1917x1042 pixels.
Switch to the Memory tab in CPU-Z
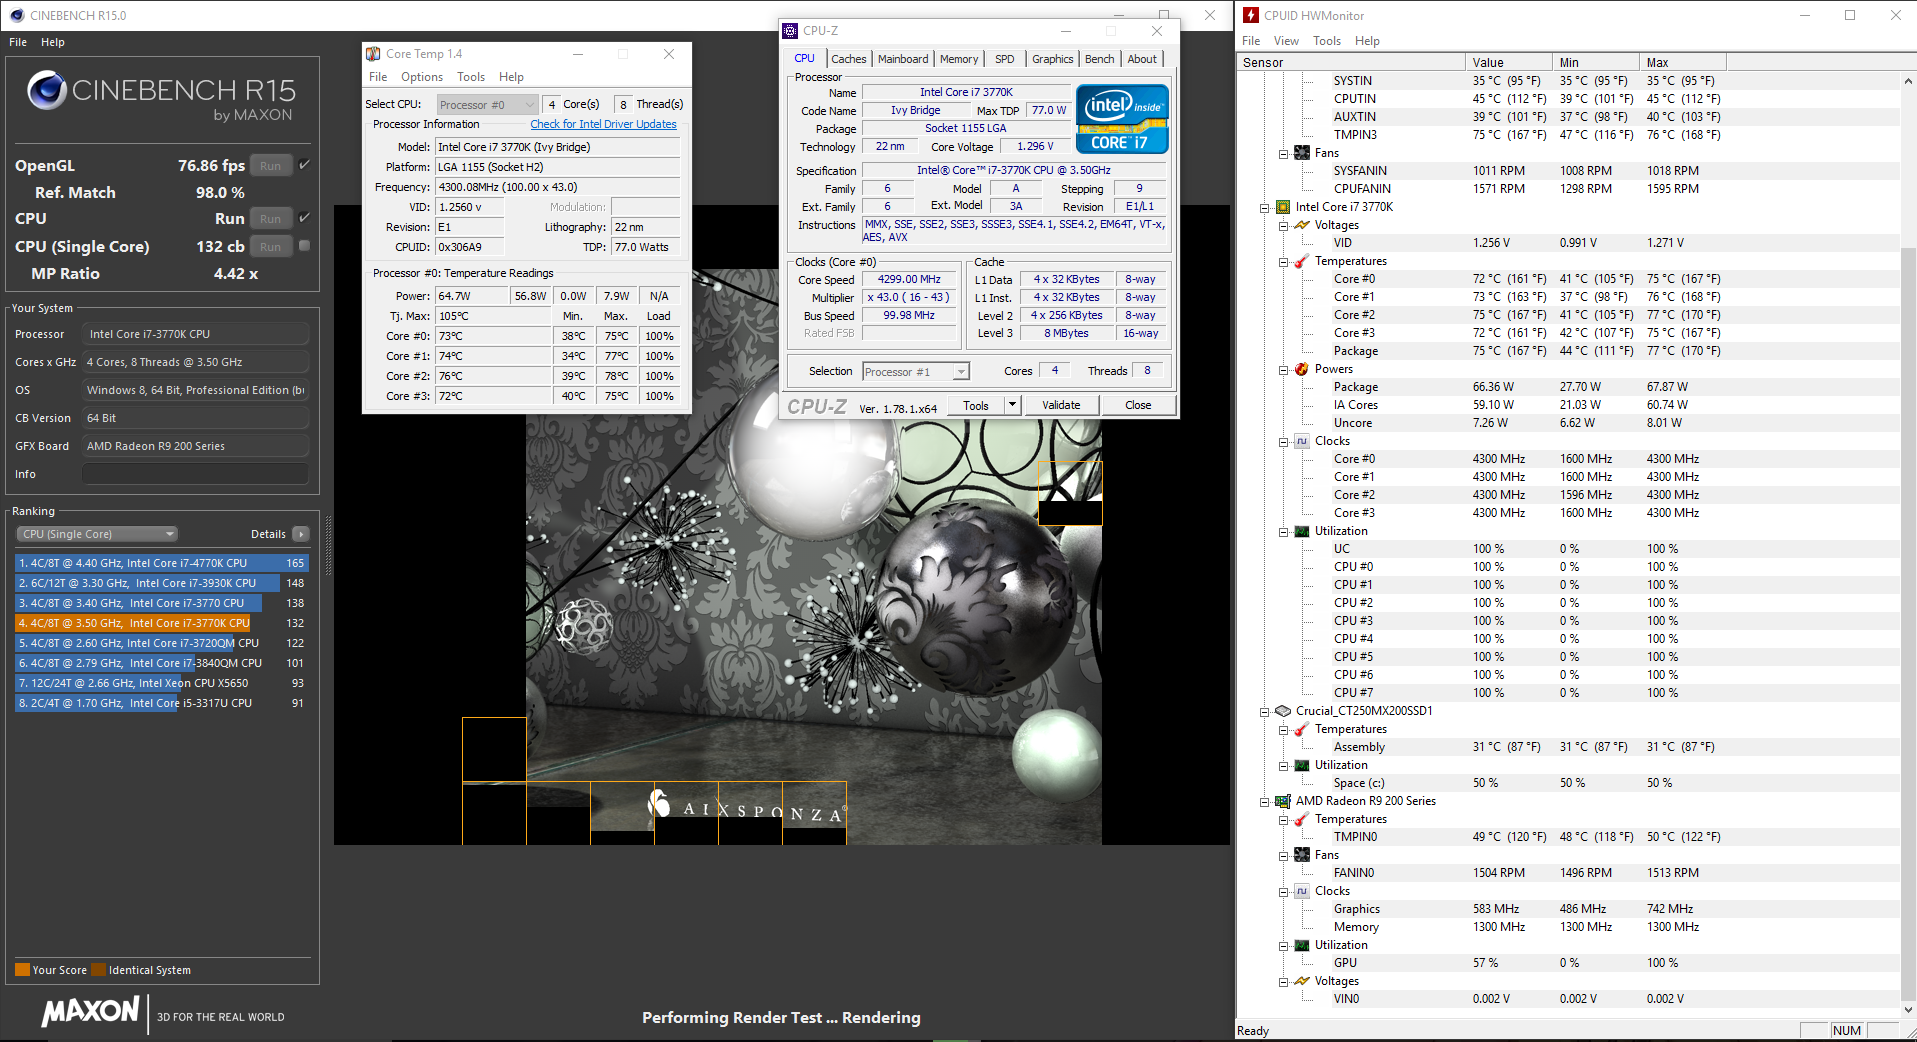959,59
